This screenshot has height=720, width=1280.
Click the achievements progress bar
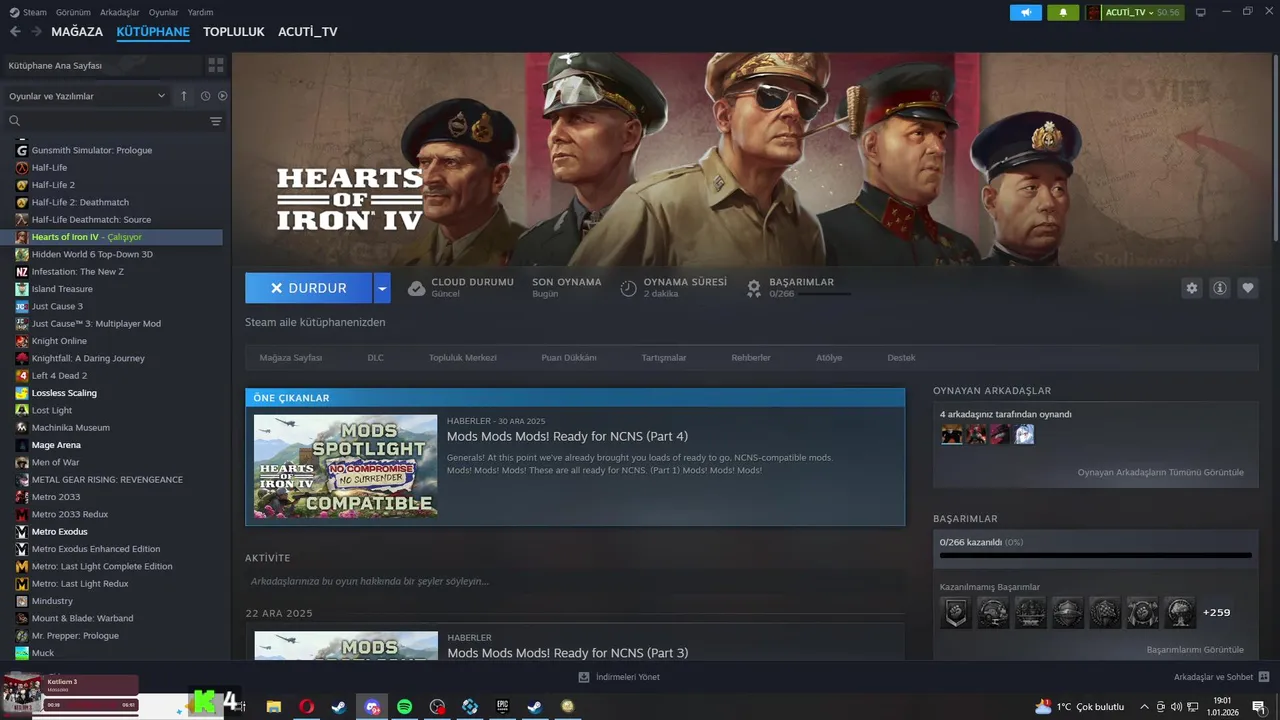(x=1095, y=555)
